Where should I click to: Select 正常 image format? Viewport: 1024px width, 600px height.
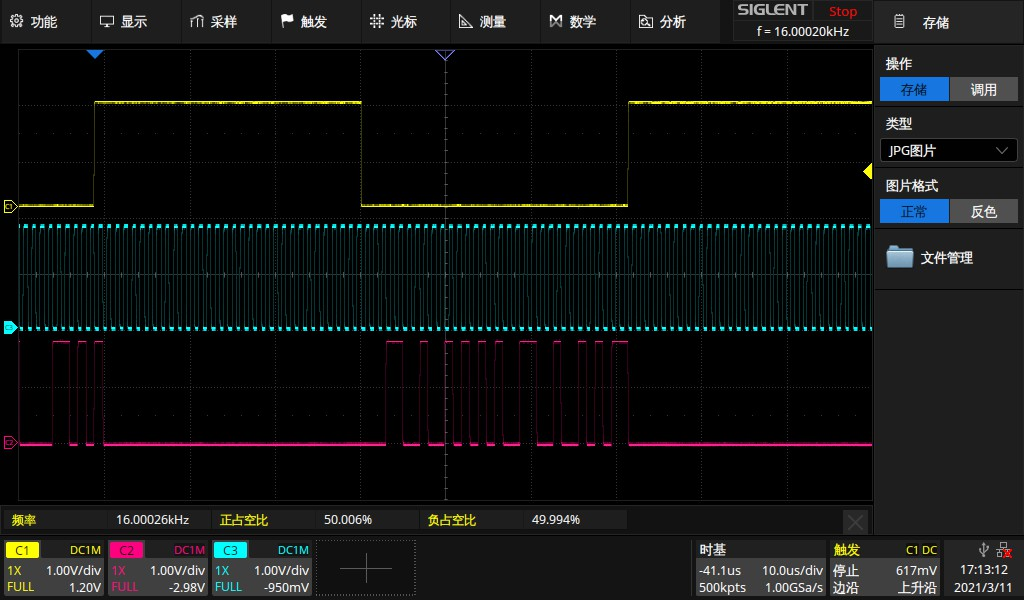(914, 211)
